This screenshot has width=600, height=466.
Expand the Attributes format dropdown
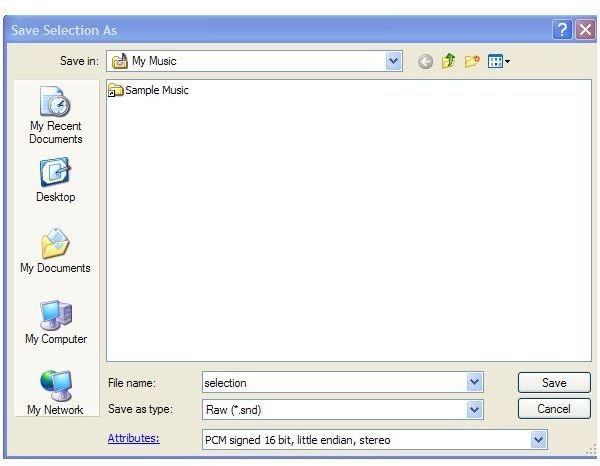(x=539, y=440)
